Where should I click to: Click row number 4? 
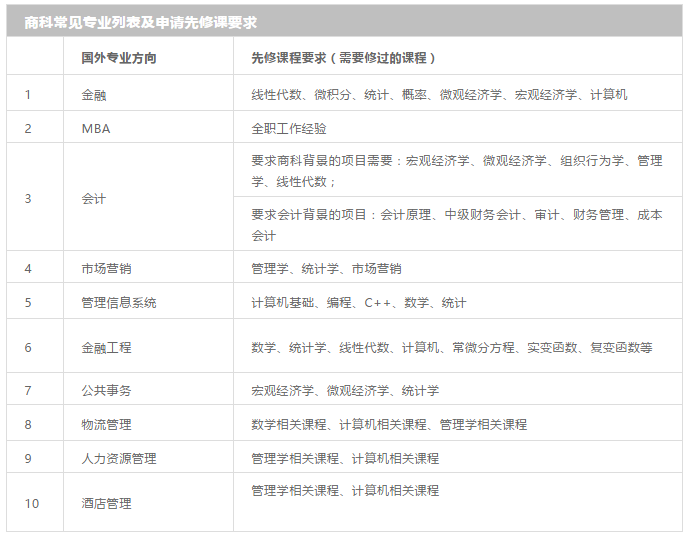click(x=28, y=268)
